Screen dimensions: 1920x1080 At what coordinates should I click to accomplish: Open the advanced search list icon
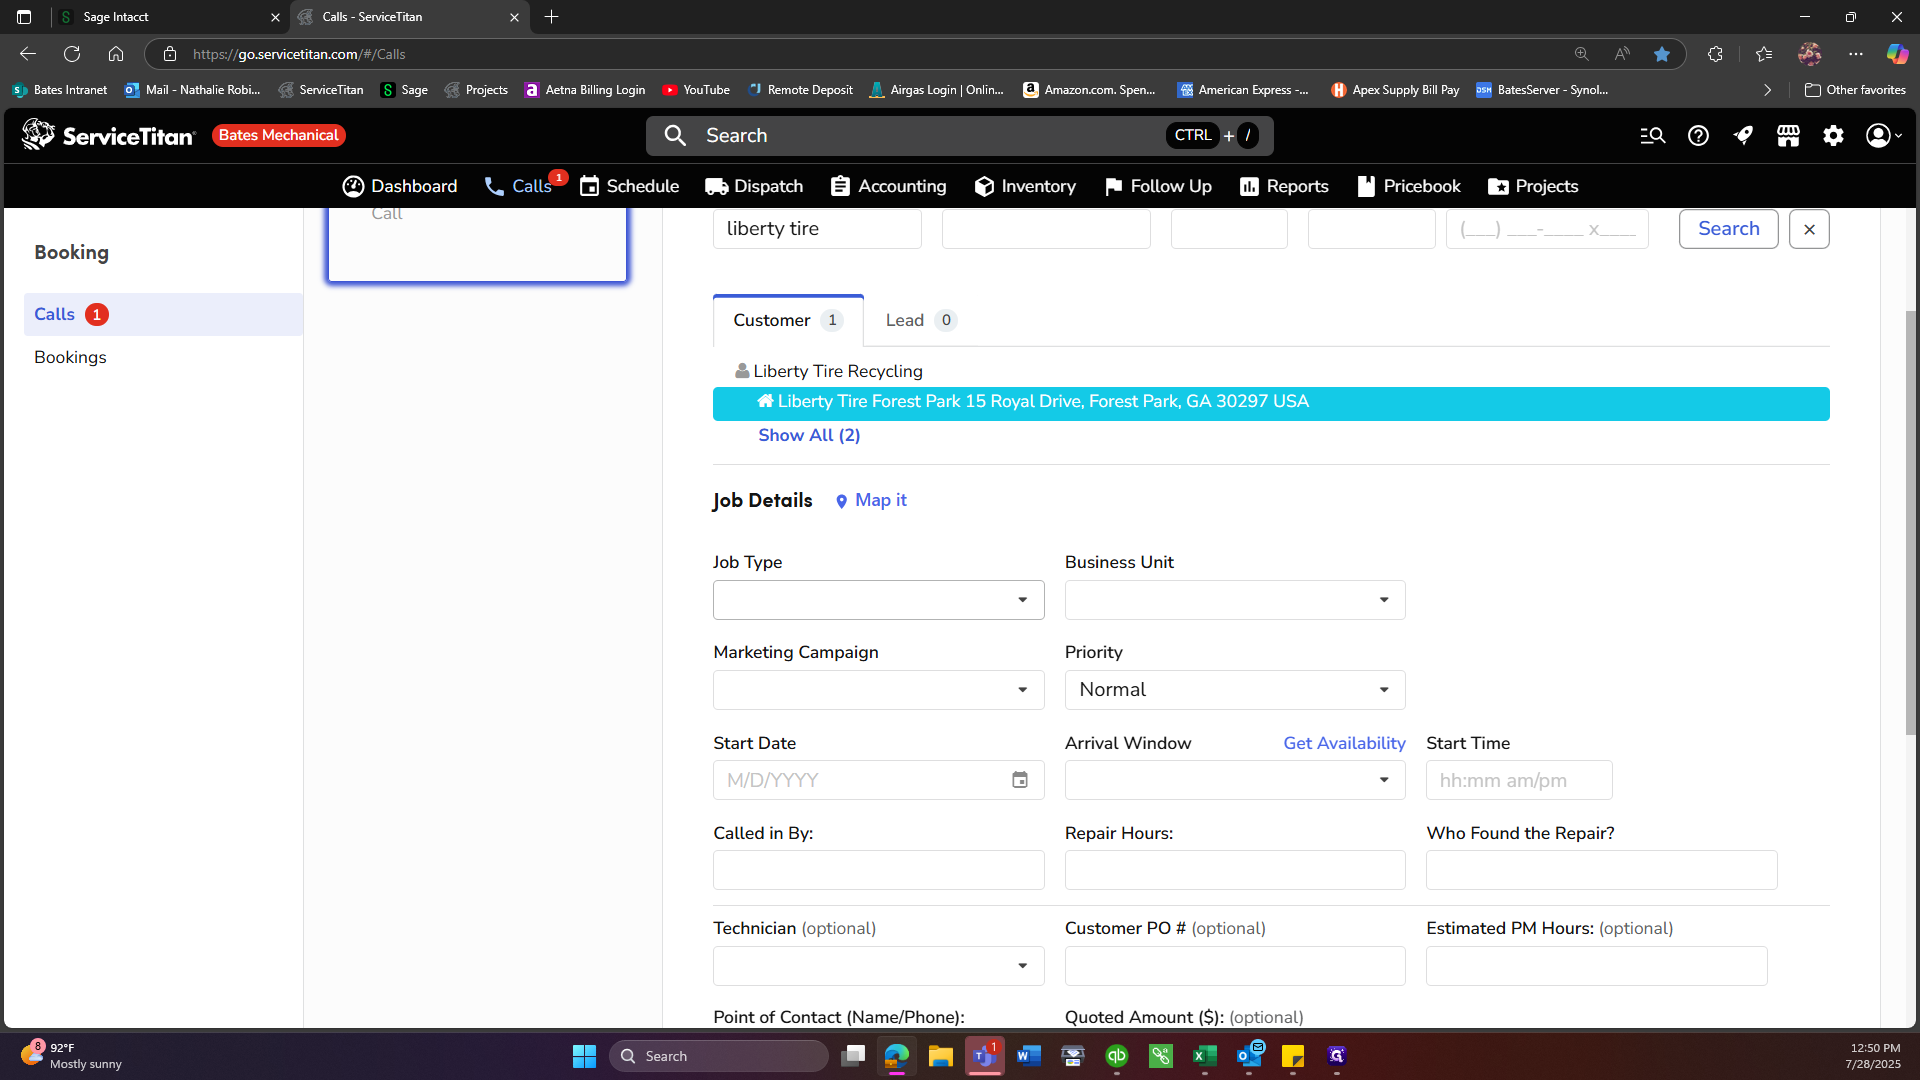1652,136
